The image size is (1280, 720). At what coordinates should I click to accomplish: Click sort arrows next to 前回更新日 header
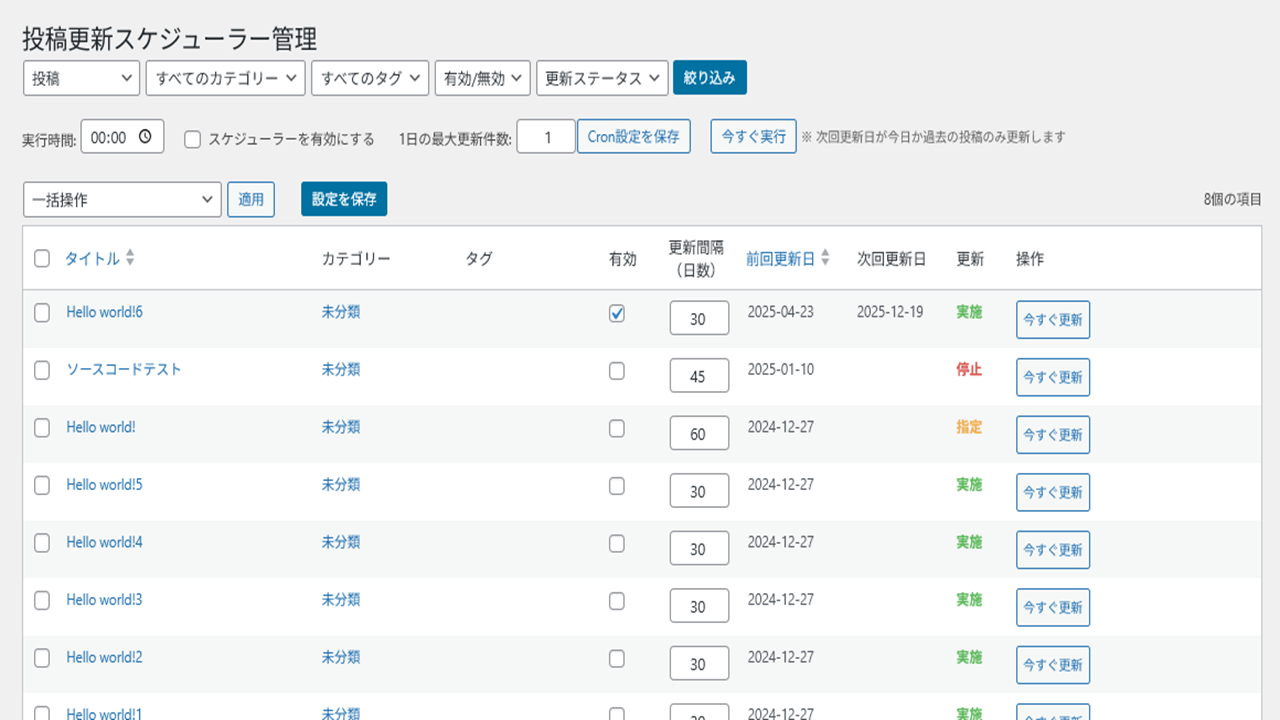[825, 258]
